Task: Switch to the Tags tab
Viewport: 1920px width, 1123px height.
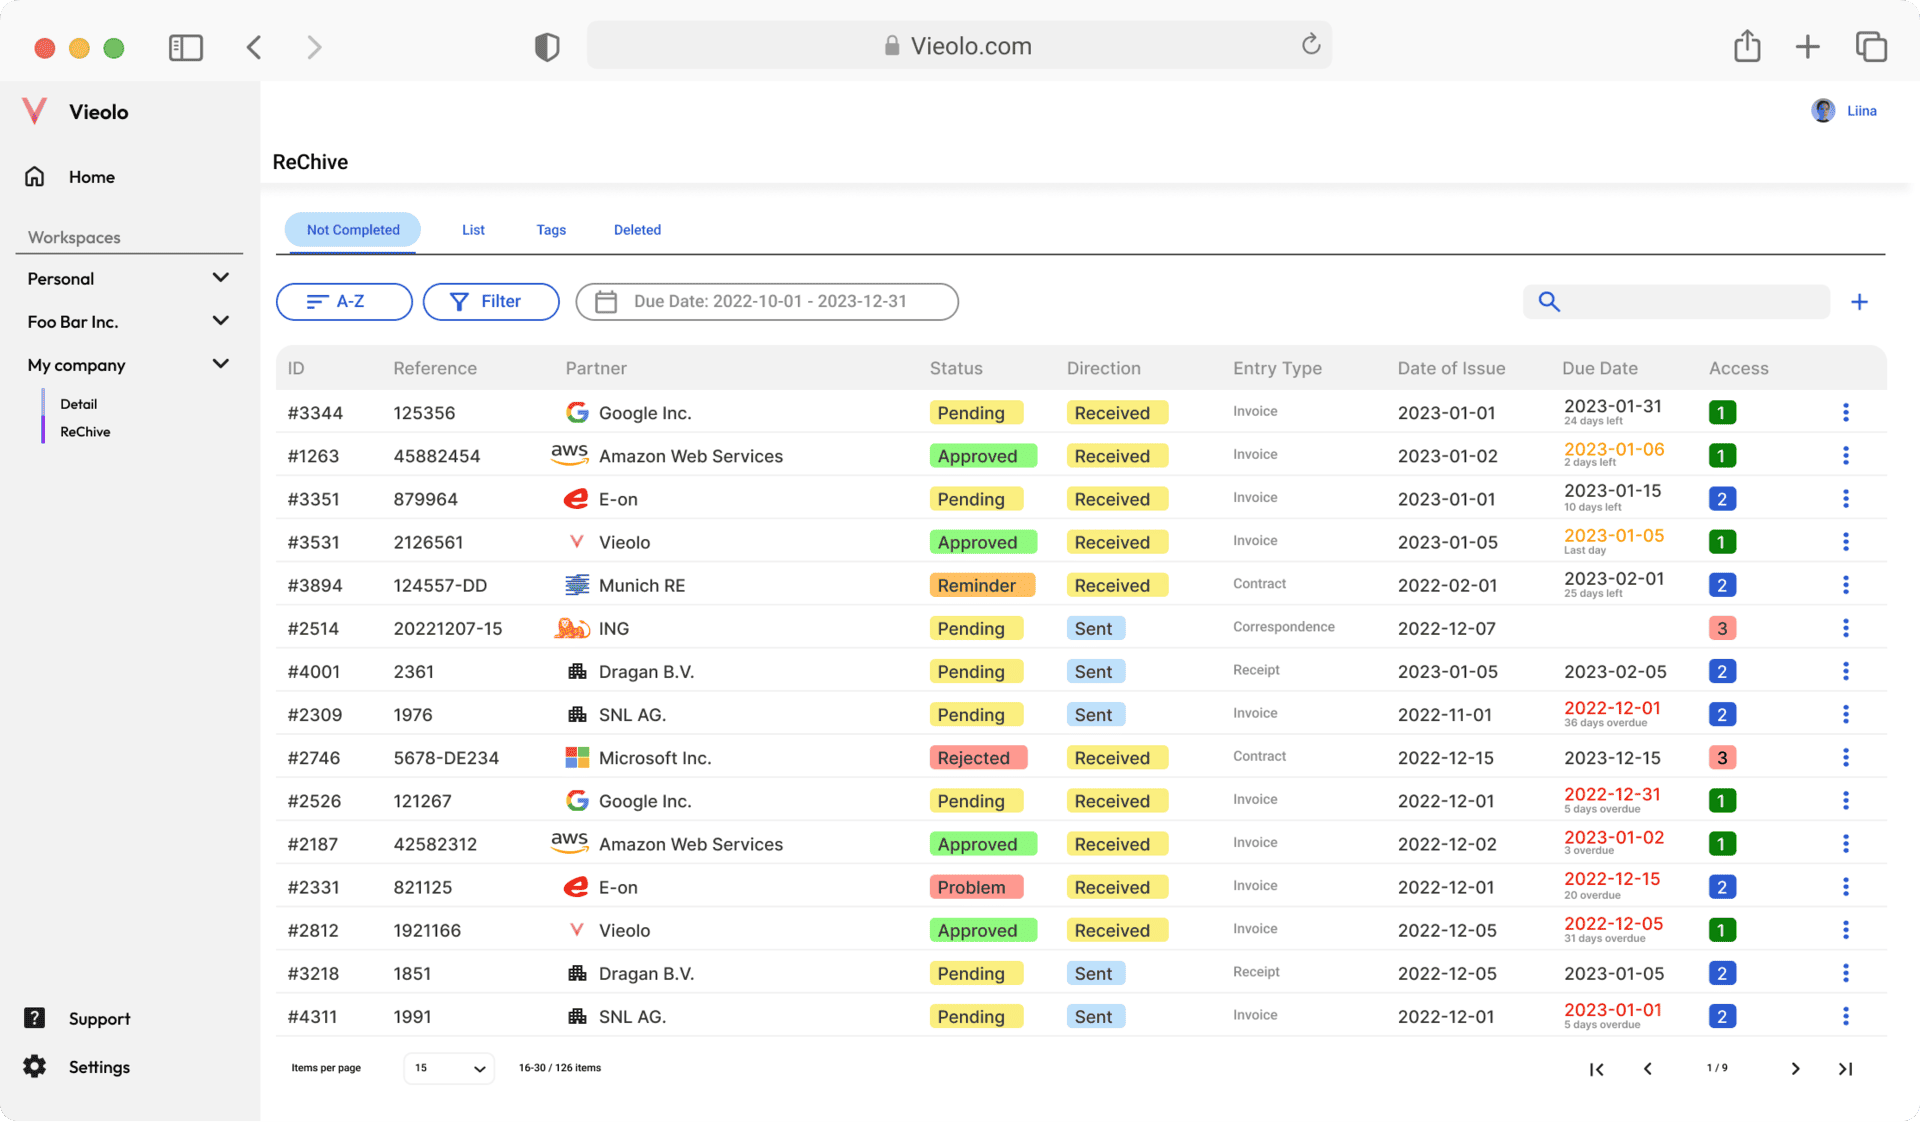Action: pos(551,230)
